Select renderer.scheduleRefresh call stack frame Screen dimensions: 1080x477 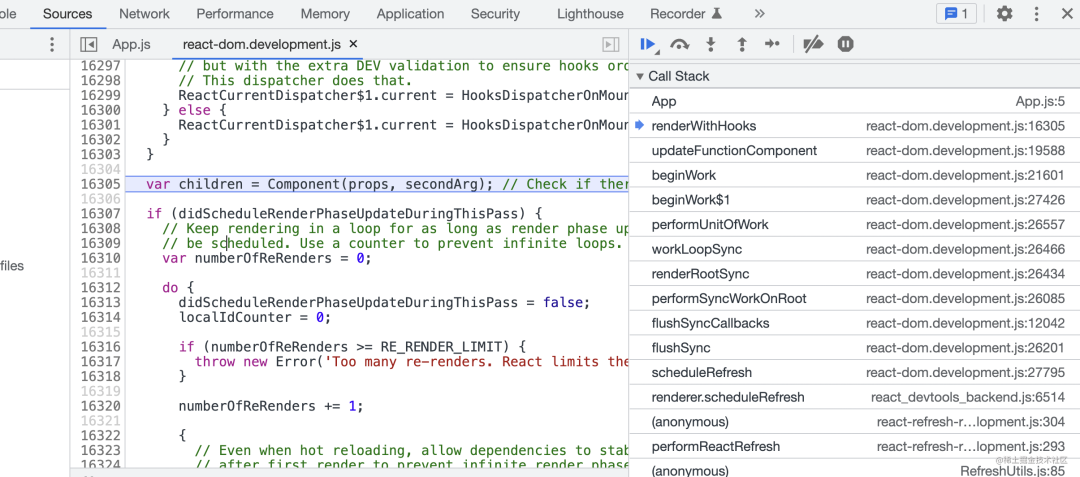[x=854, y=397]
